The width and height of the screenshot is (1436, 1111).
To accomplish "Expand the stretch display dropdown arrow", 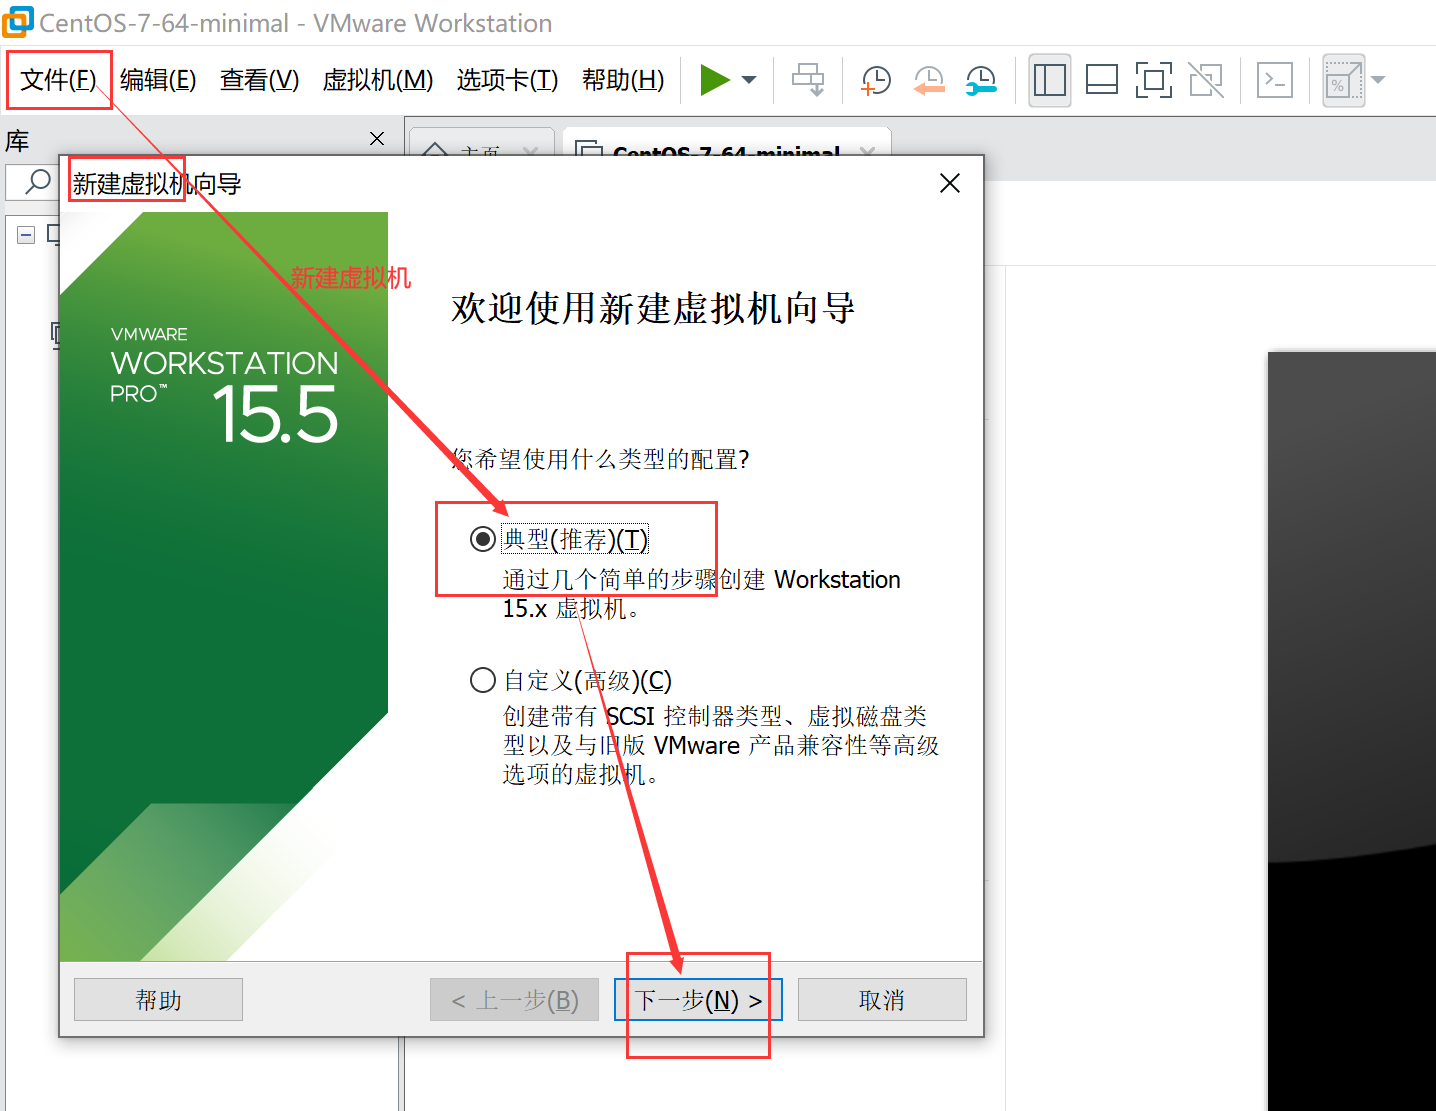I will 1379,80.
